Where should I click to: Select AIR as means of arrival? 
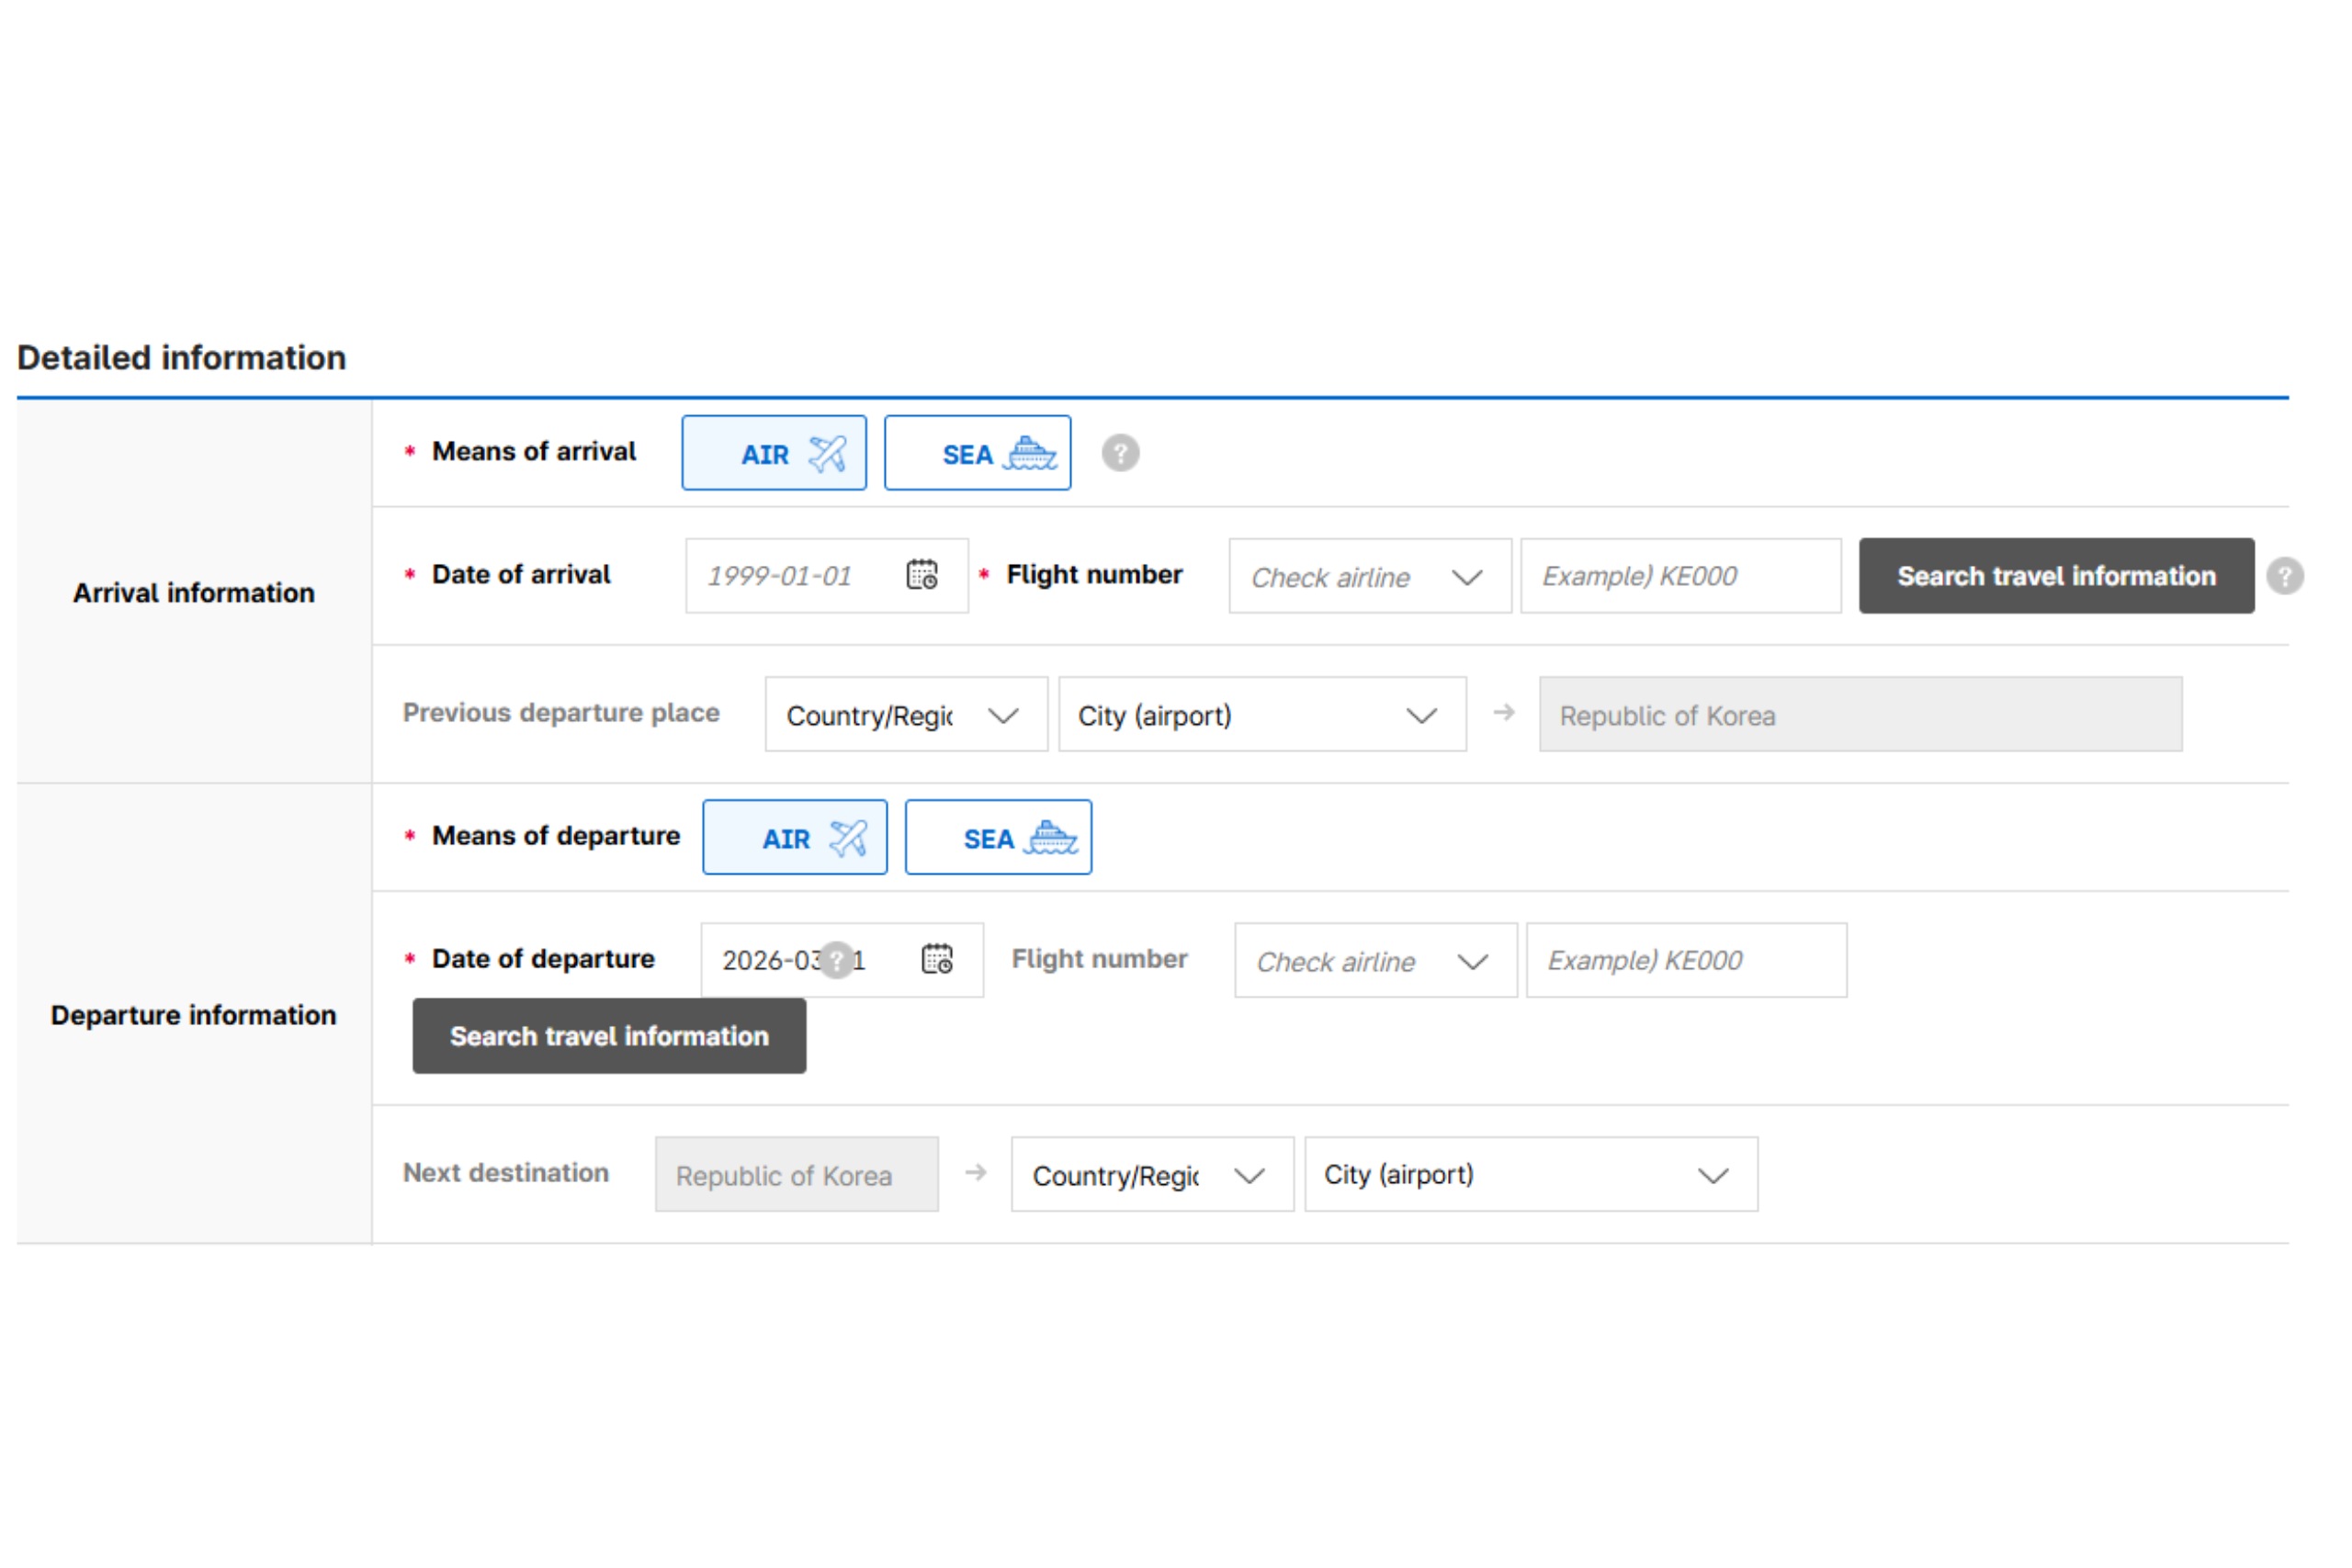coord(773,453)
